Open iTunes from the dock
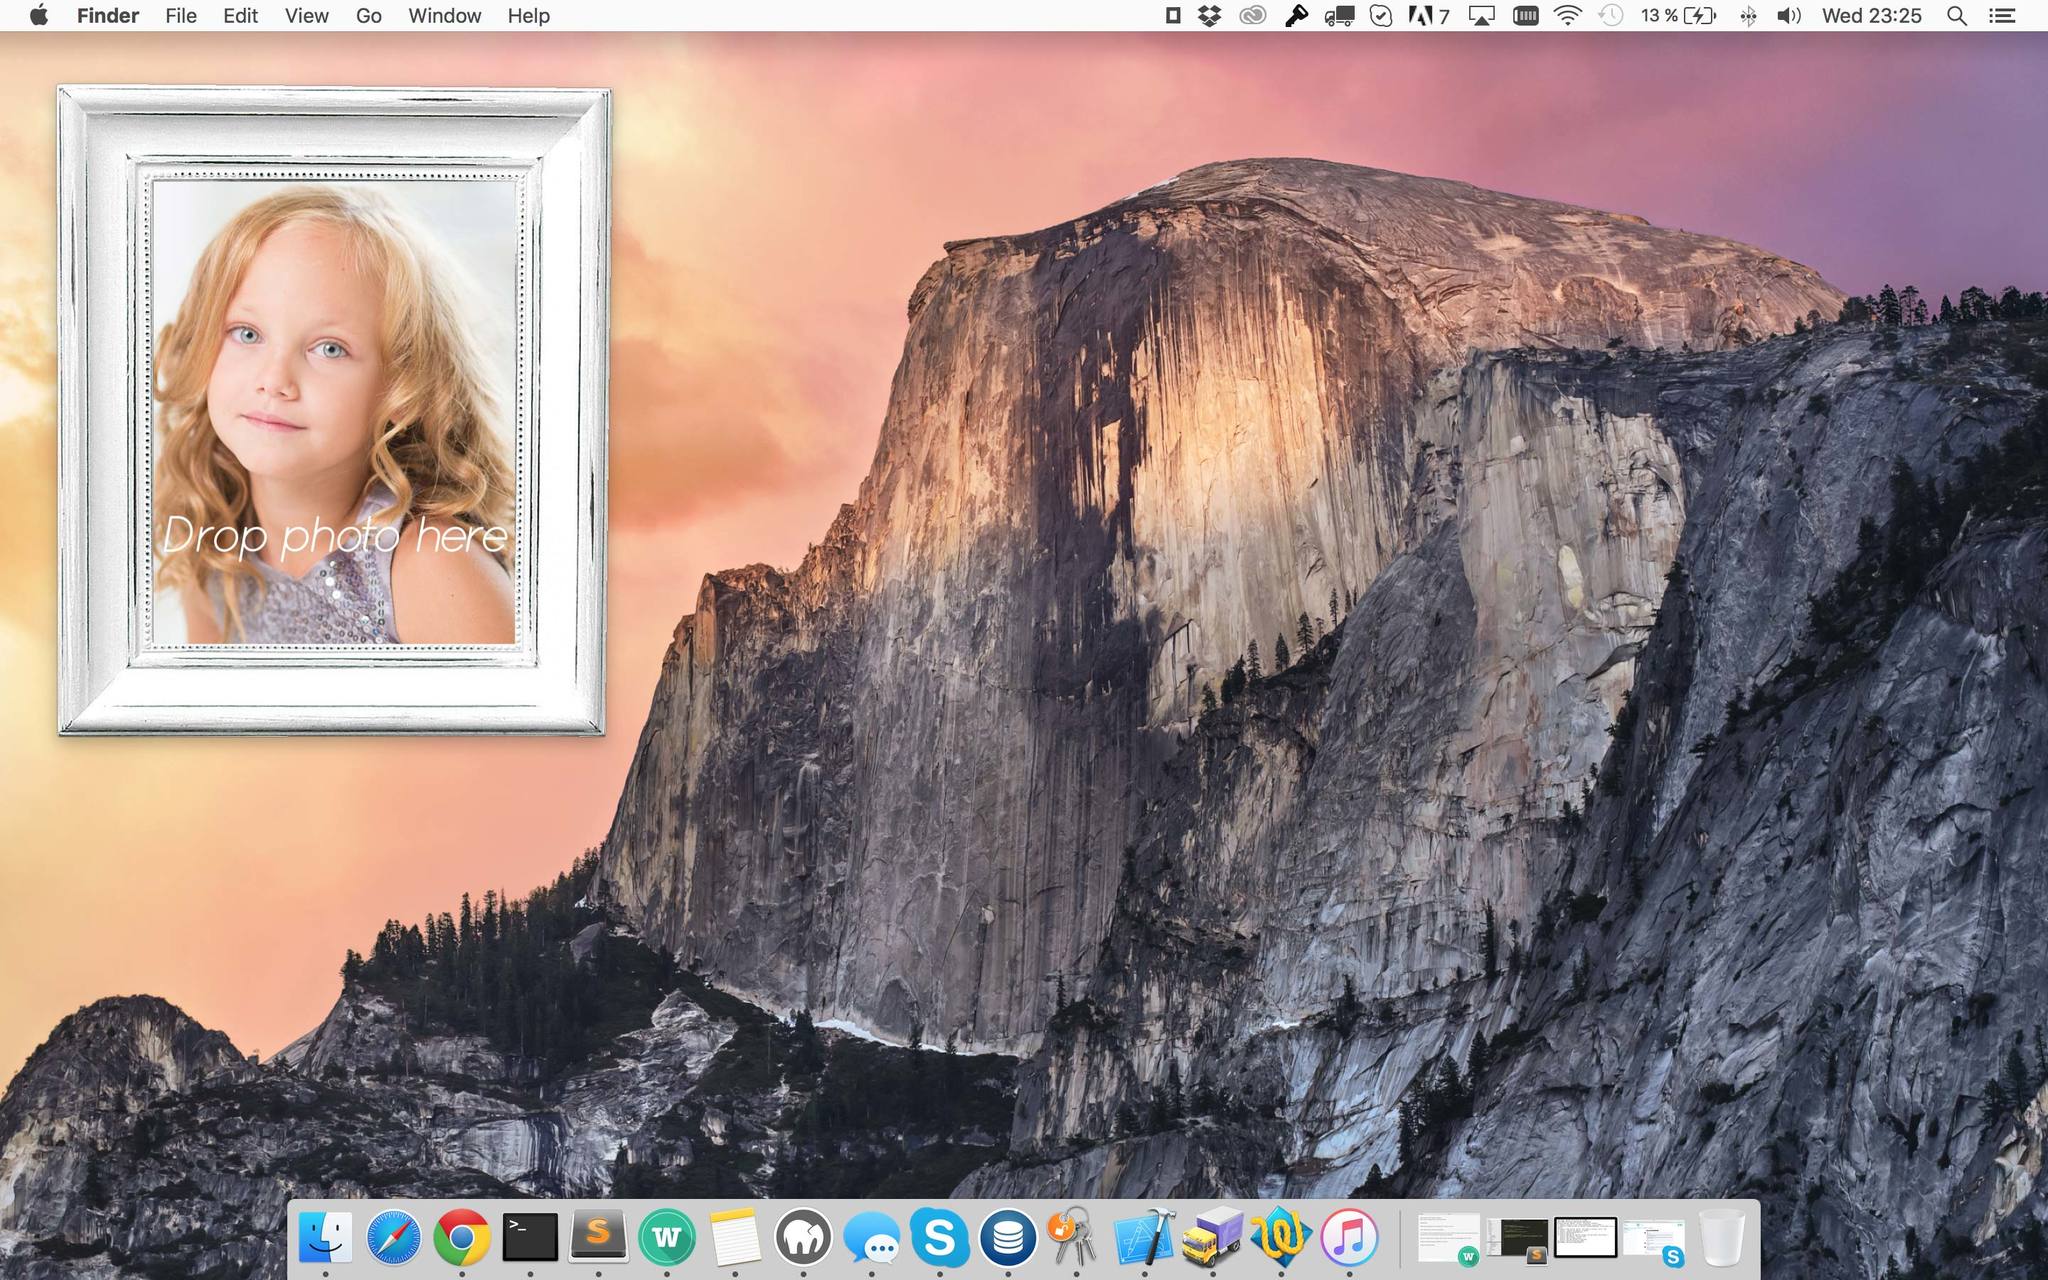This screenshot has height=1280, width=2048. click(1348, 1238)
